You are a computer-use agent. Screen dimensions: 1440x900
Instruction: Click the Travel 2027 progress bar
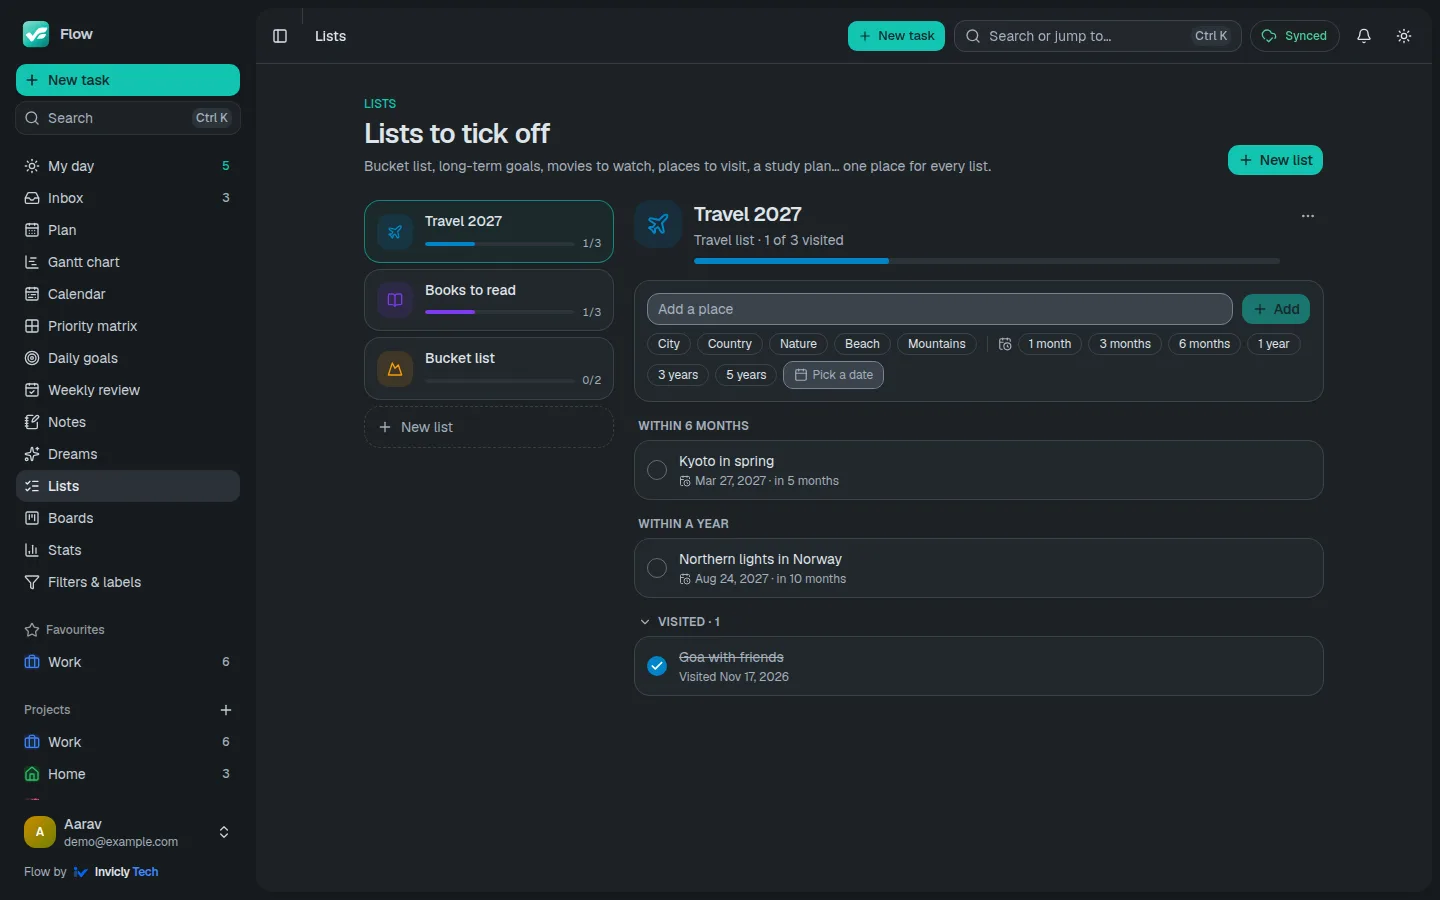pos(987,261)
